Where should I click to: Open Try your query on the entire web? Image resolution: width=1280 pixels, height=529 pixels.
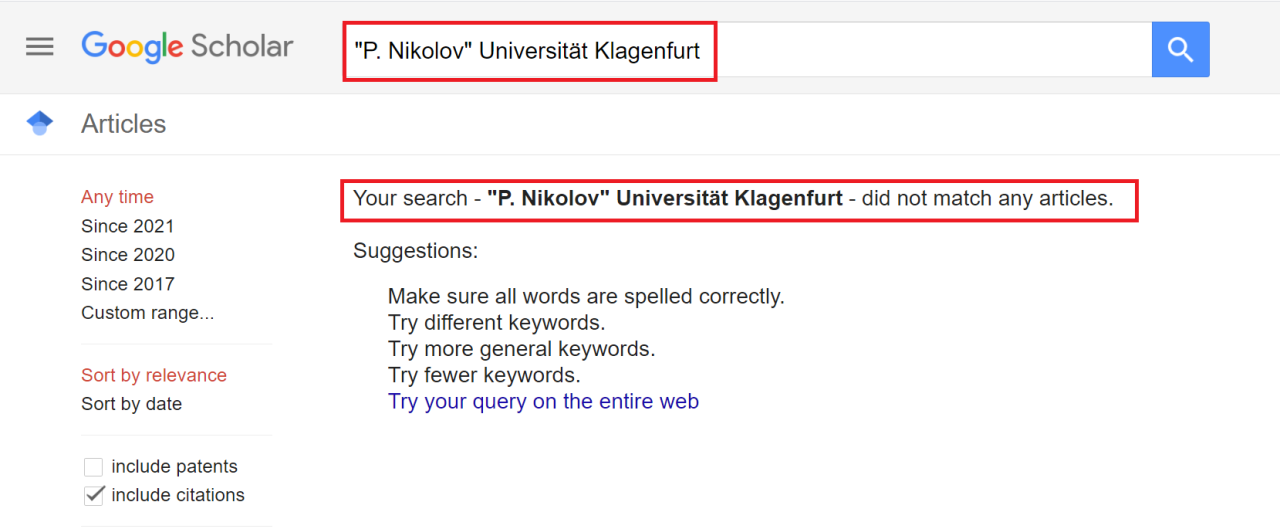(543, 402)
